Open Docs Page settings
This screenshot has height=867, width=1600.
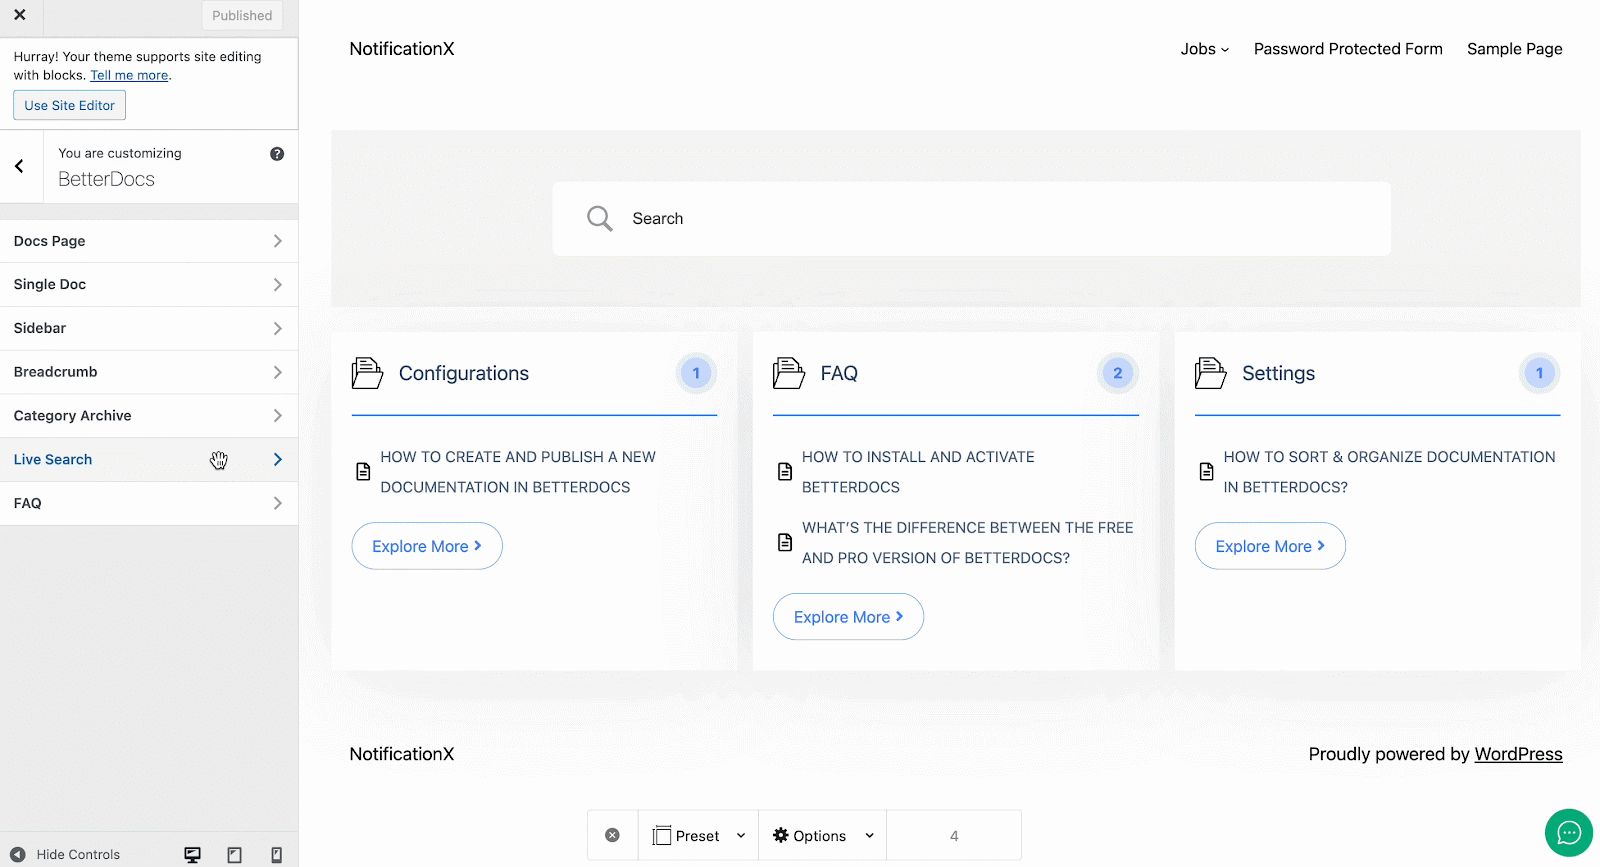(x=149, y=241)
